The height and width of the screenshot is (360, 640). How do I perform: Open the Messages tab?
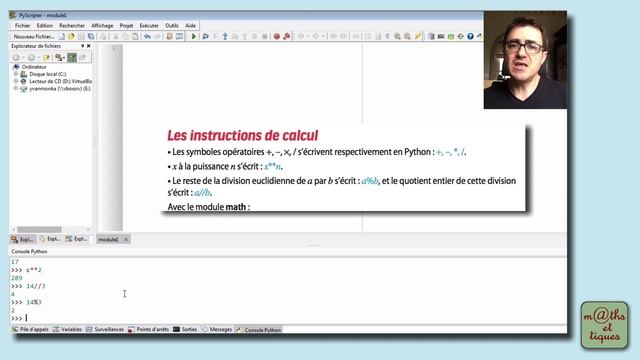[217, 329]
